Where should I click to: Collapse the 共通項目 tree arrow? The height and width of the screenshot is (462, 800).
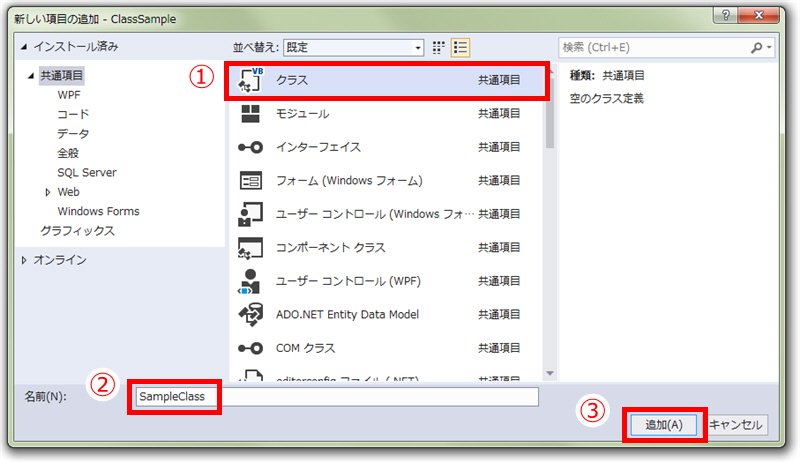tap(31, 75)
